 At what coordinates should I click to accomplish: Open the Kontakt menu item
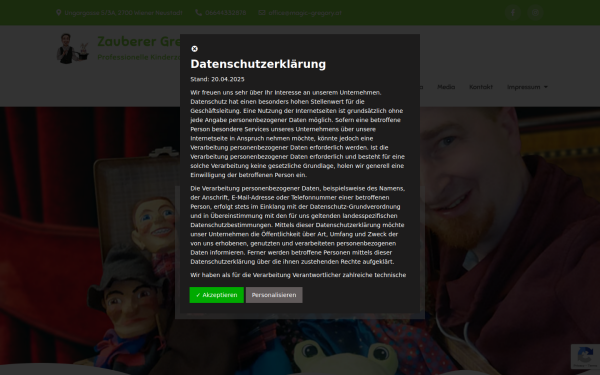481,87
